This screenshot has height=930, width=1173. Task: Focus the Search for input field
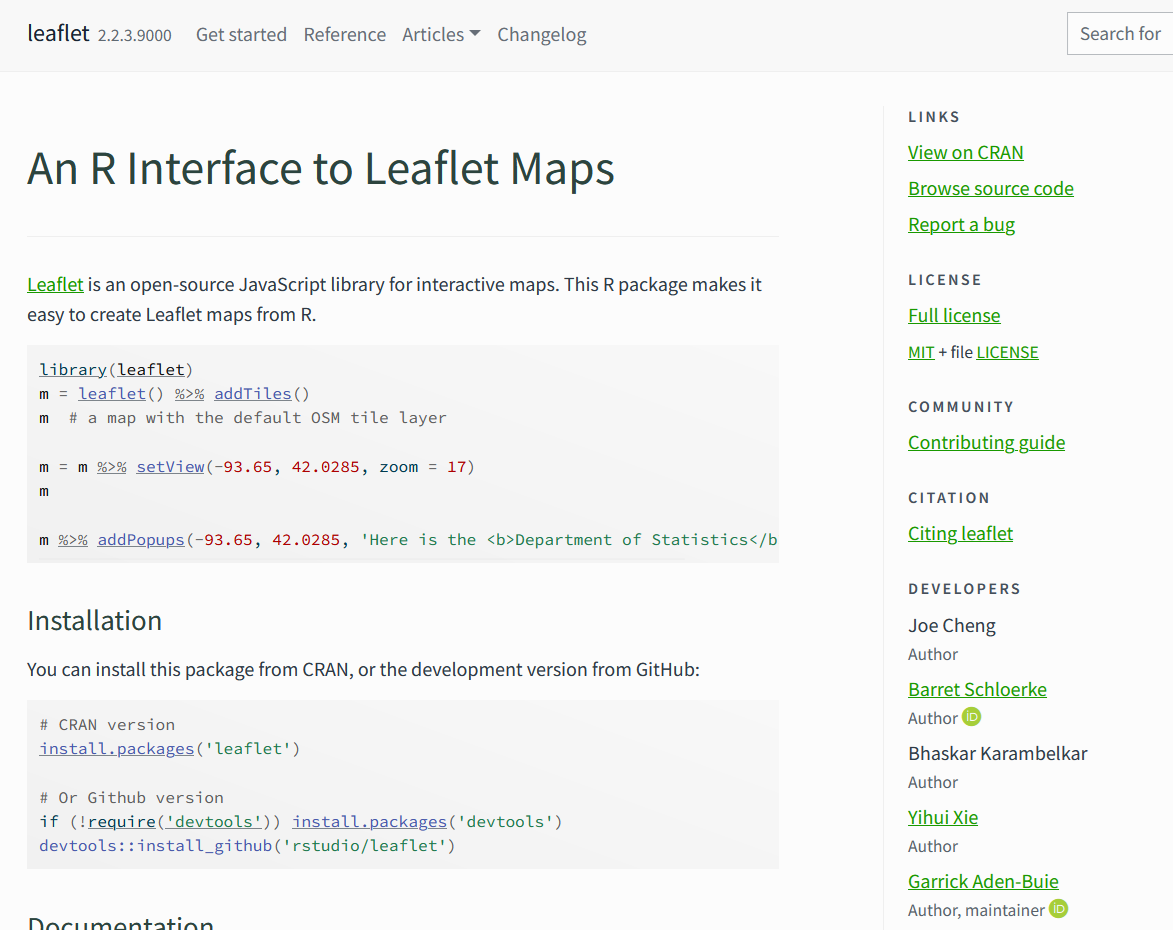[x=1120, y=34]
